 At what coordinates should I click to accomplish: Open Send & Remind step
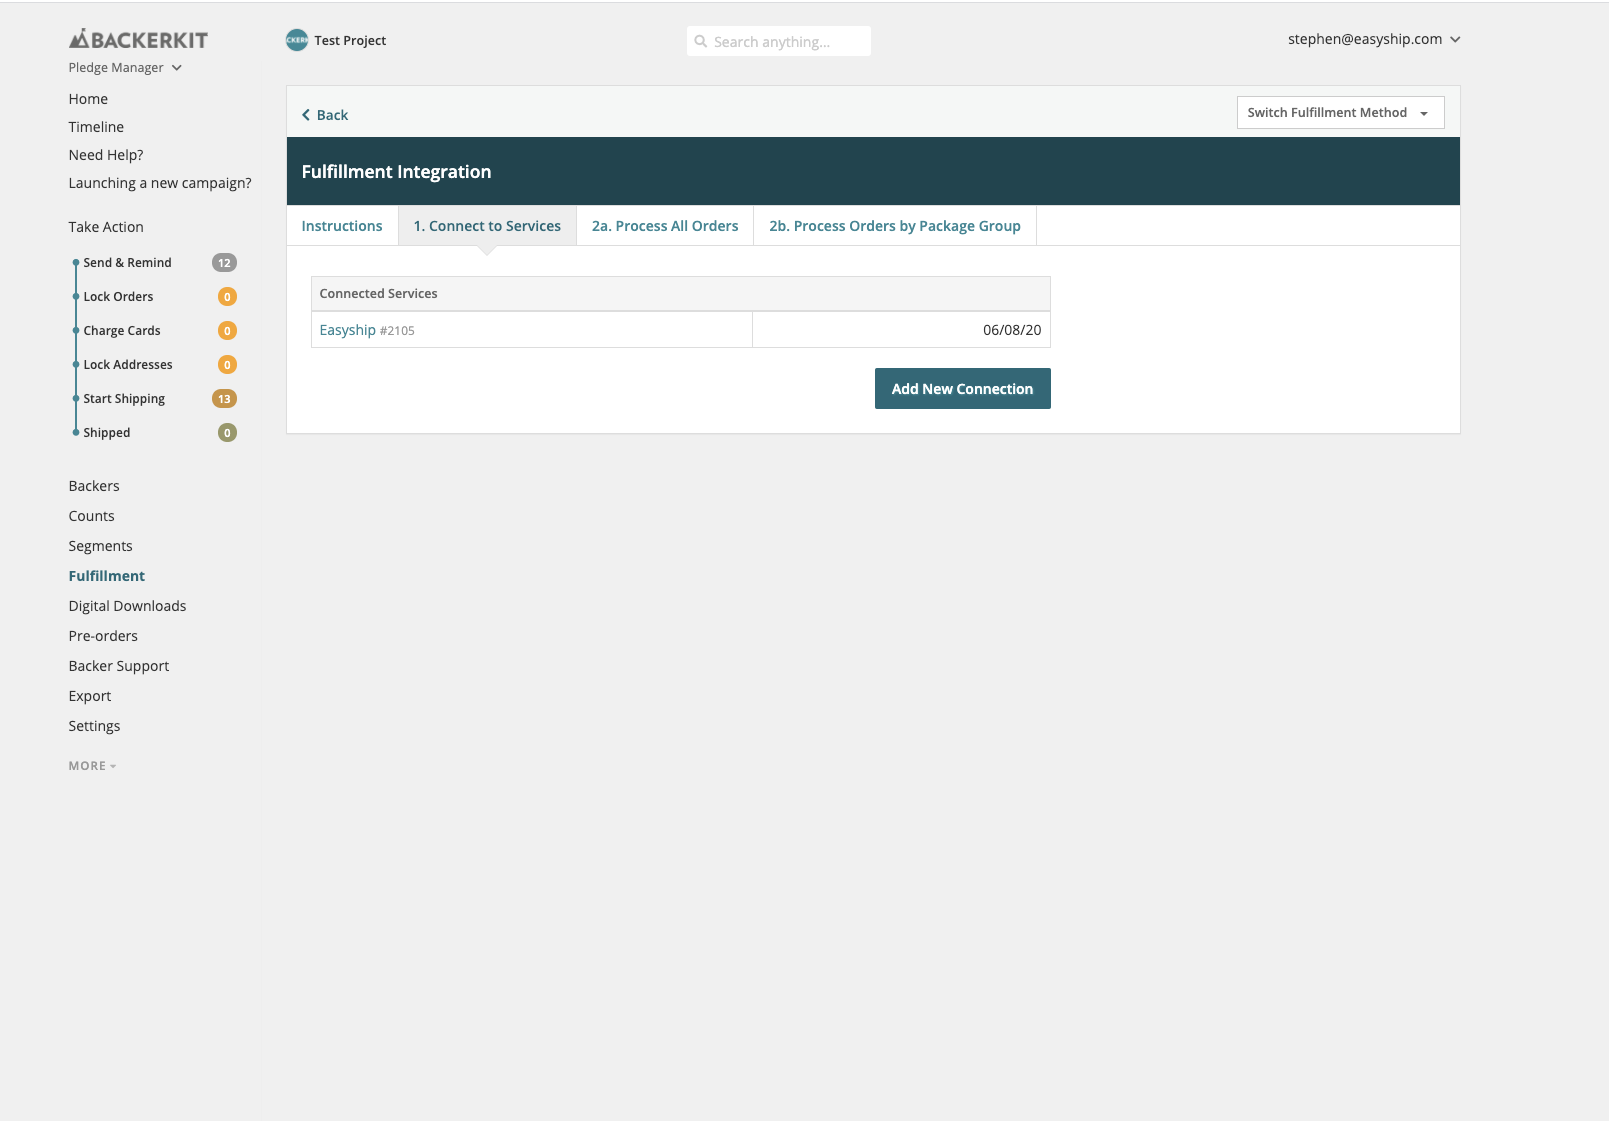click(x=127, y=263)
